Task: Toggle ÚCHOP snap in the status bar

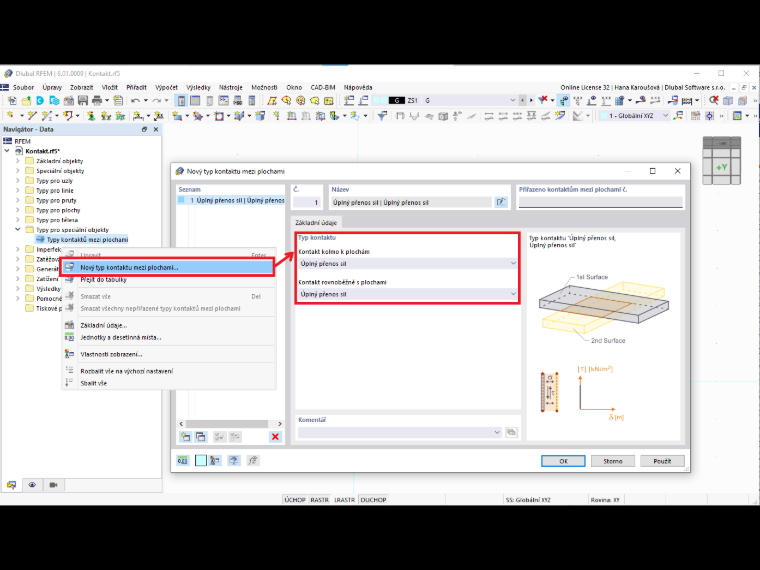Action: (x=295, y=500)
